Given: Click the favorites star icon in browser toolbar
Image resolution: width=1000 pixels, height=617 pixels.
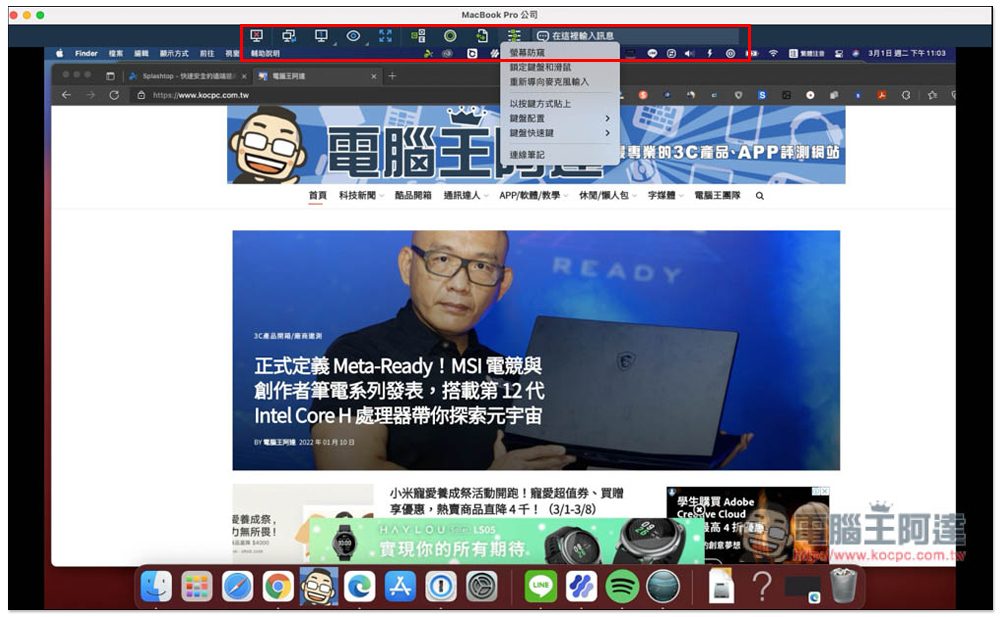Looking at the screenshot, I should coord(932,95).
